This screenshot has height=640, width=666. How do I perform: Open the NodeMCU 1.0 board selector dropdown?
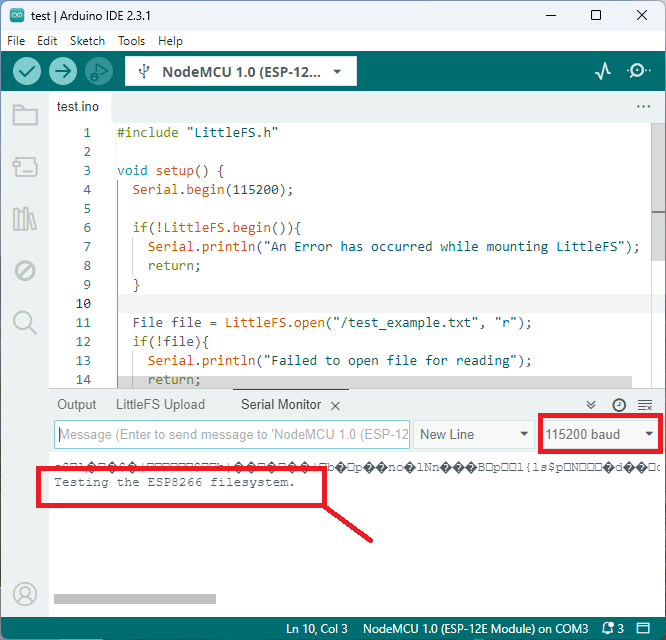coord(240,71)
